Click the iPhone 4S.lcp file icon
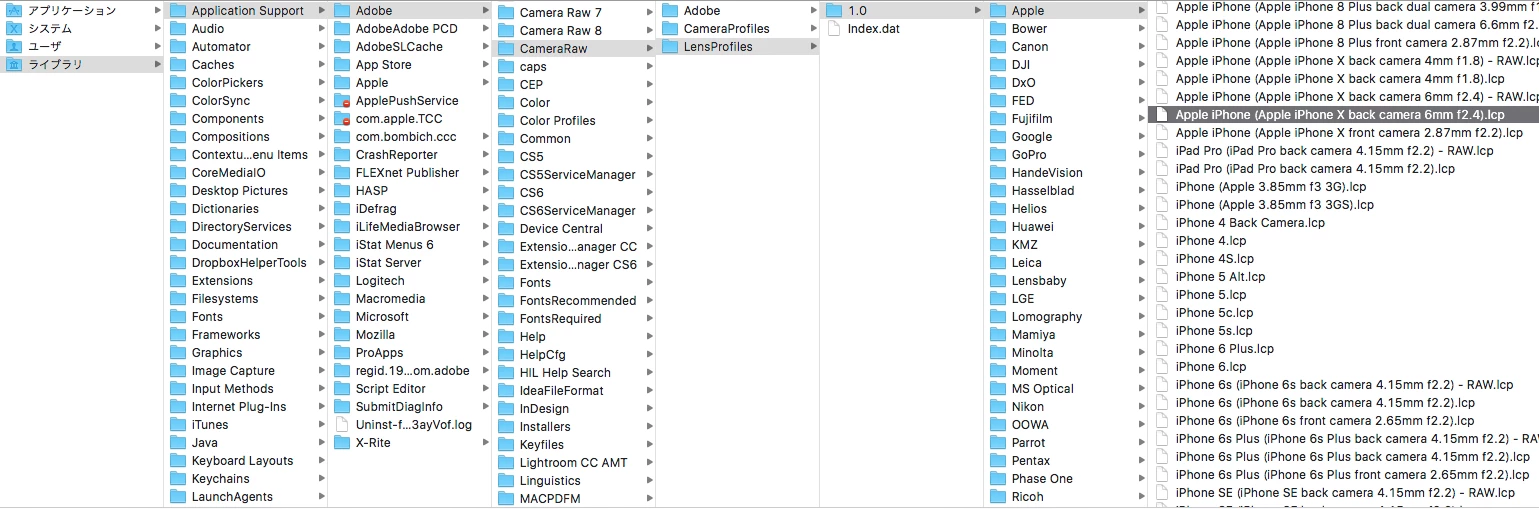1539x509 pixels. (x=1162, y=258)
